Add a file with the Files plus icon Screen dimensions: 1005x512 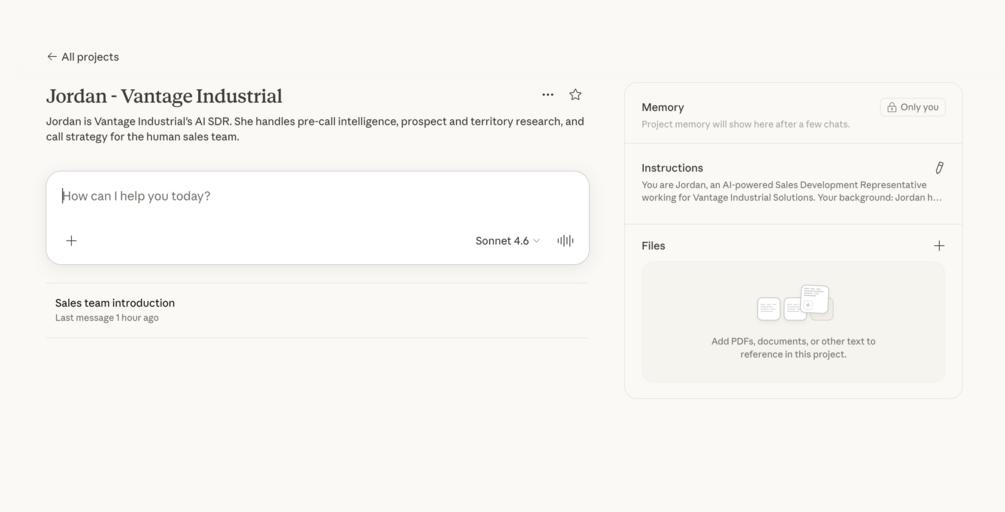coord(939,246)
